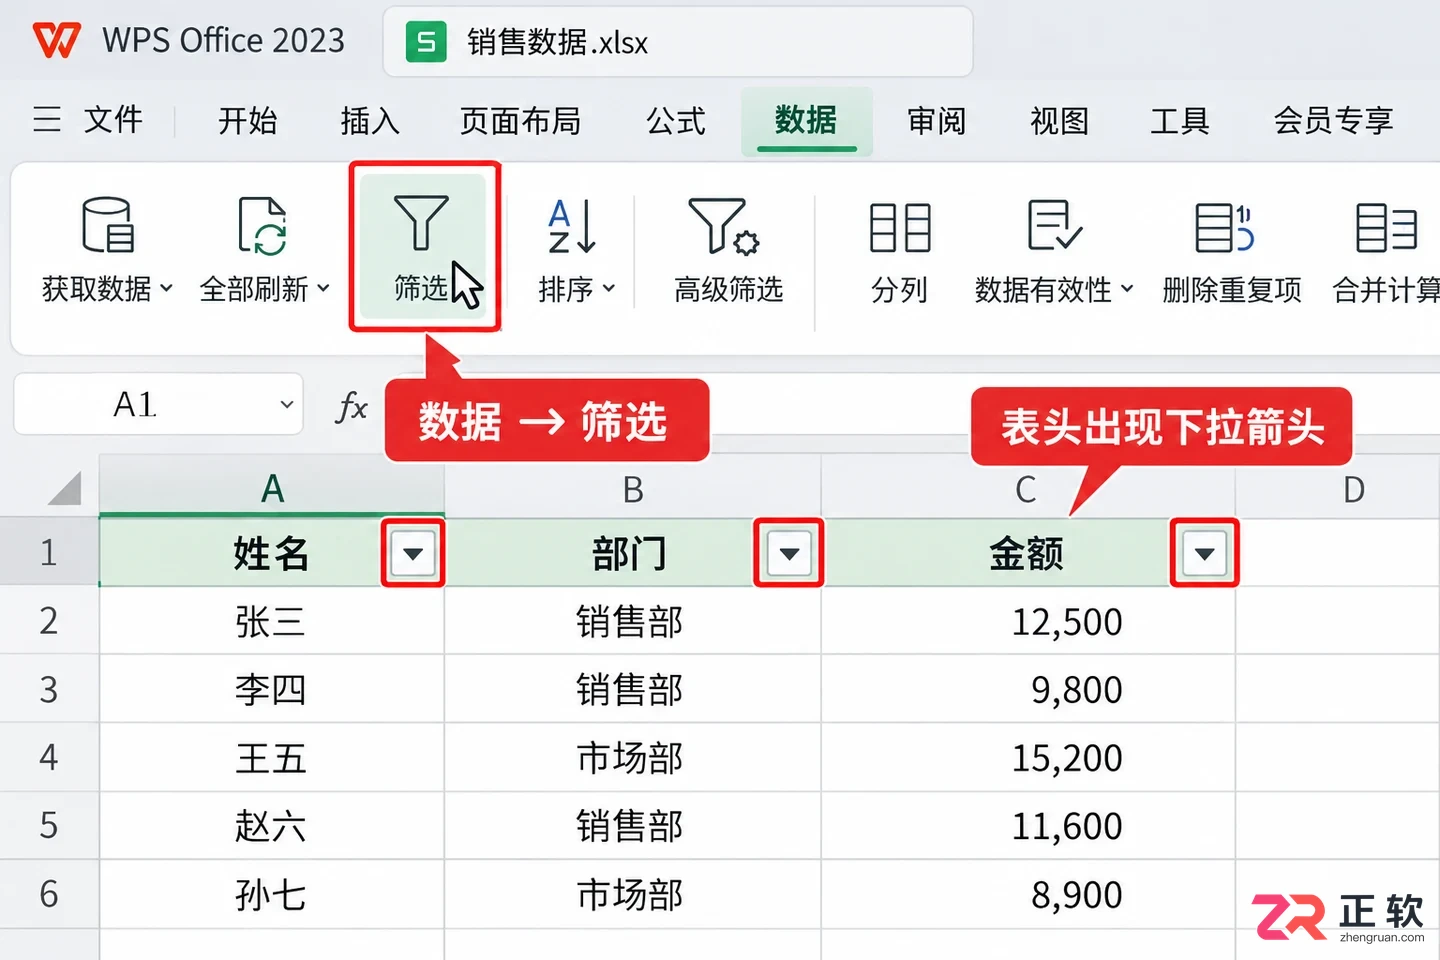This screenshot has height=960, width=1440.
Task: Select the 销售部 cell in row 5
Action: tap(632, 825)
